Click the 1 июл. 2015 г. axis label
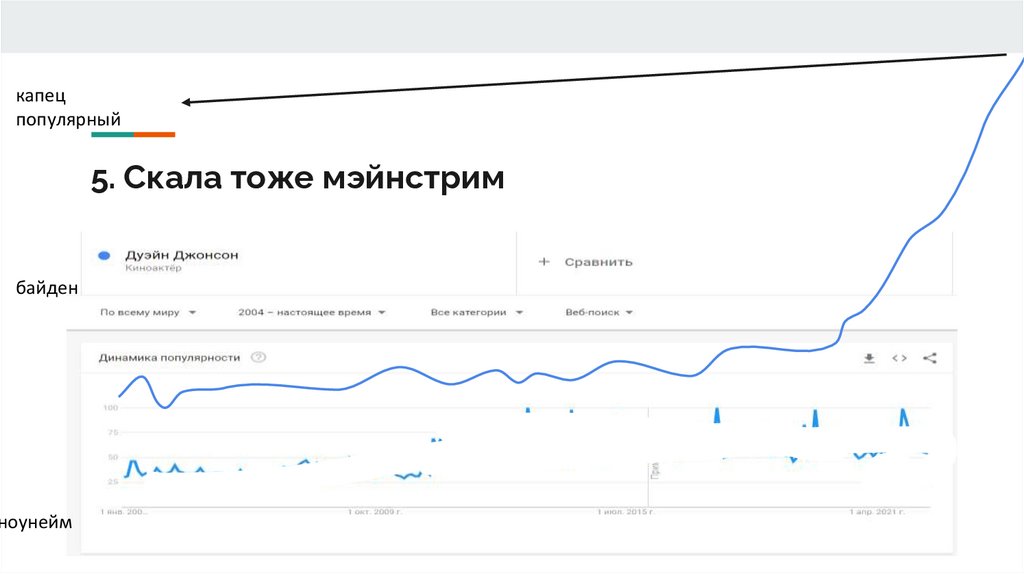 point(626,511)
